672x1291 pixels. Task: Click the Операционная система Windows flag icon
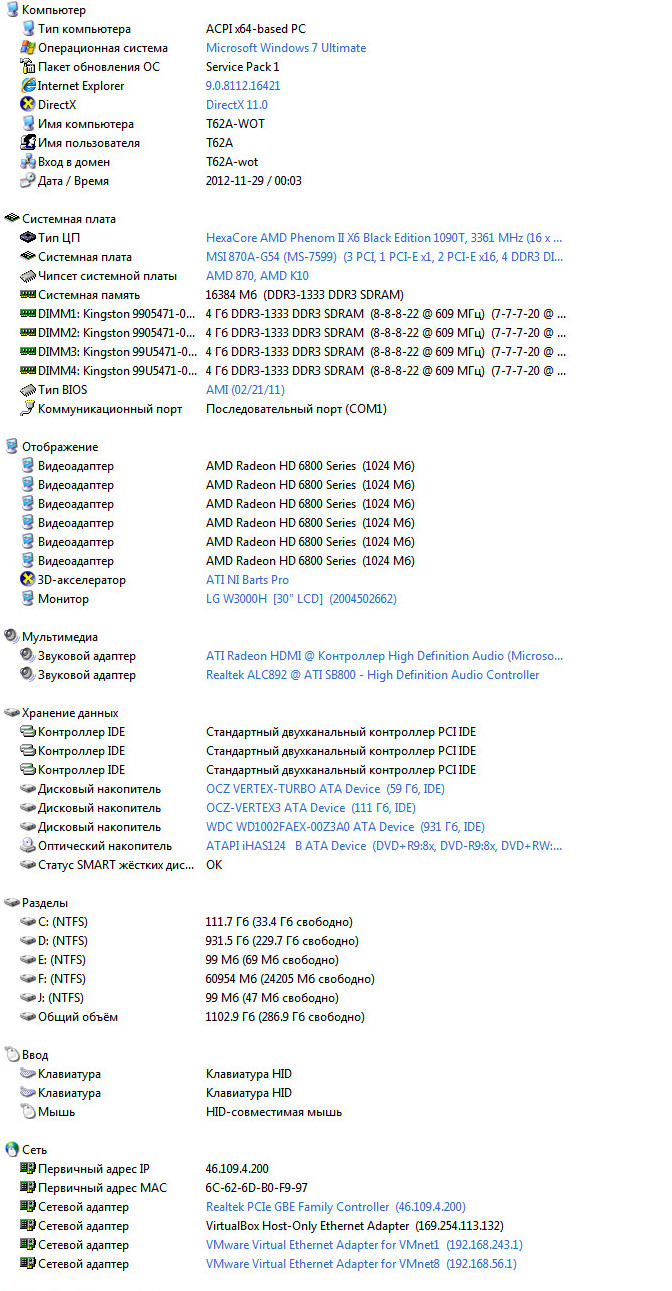pyautogui.click(x=28, y=48)
